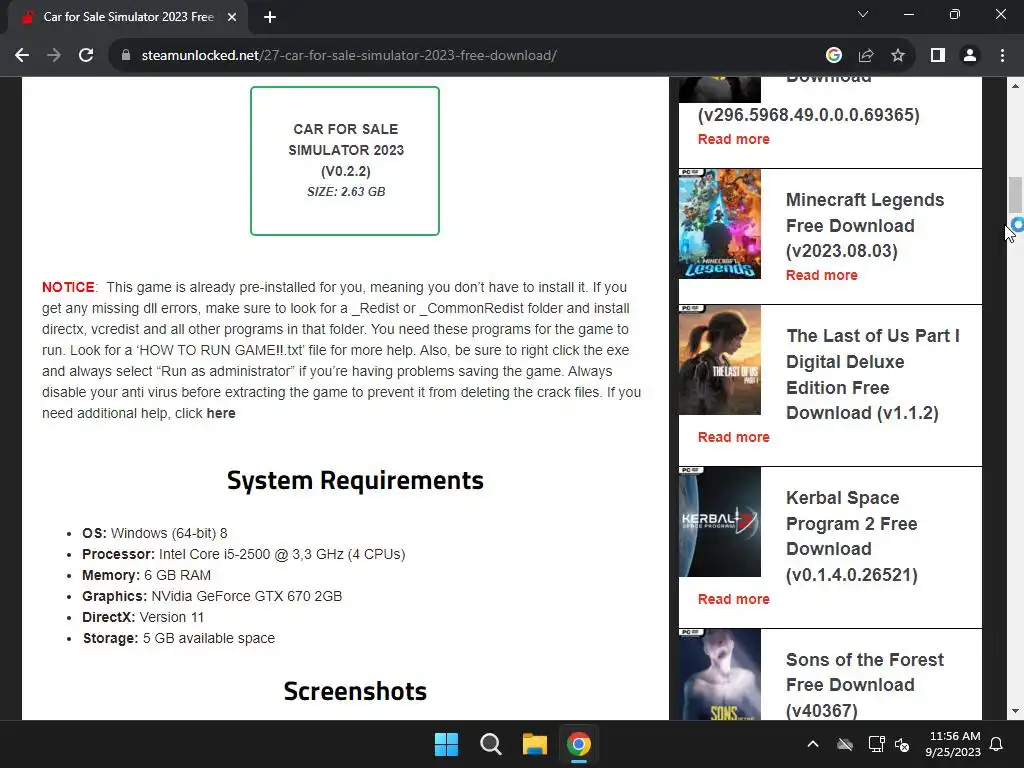Open The Last of Us Part I title

click(x=872, y=374)
